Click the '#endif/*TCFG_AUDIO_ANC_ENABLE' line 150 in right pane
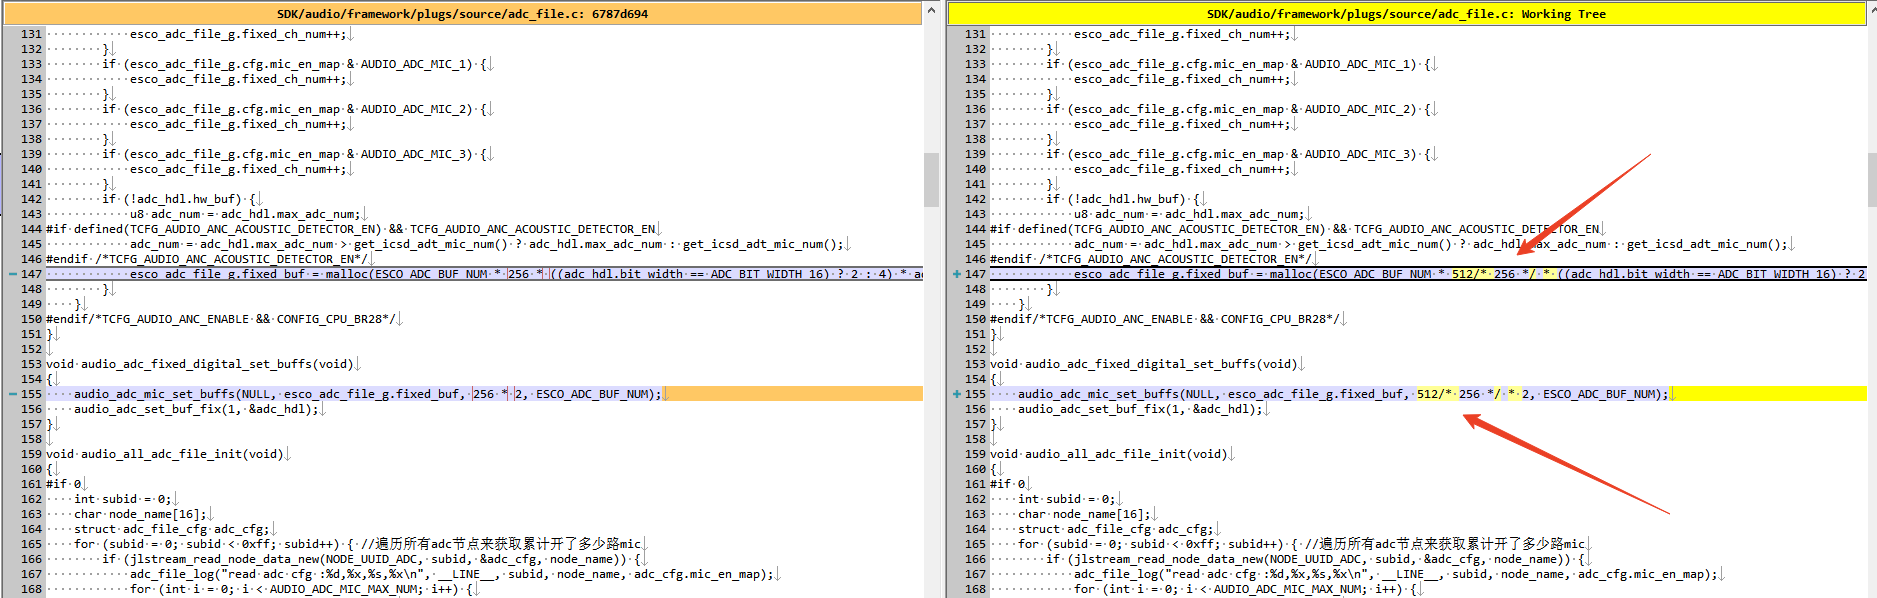 [x=1166, y=319]
